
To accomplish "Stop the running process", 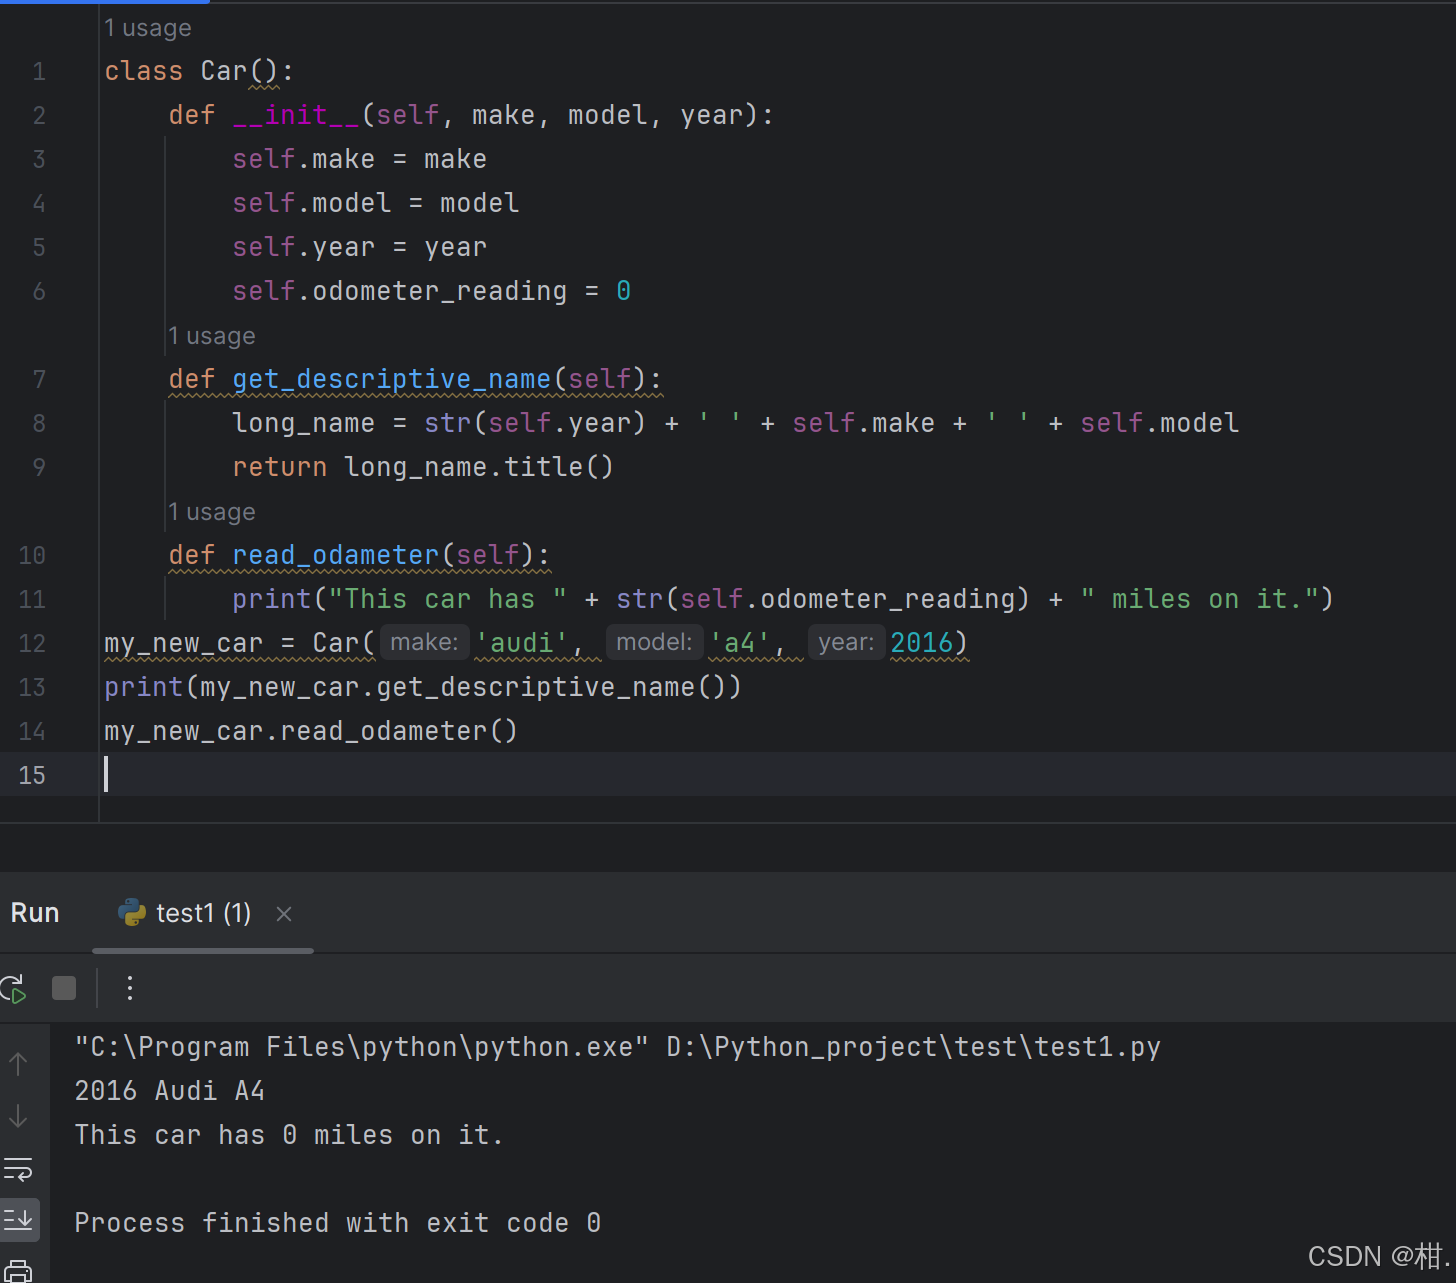I will coord(63,988).
